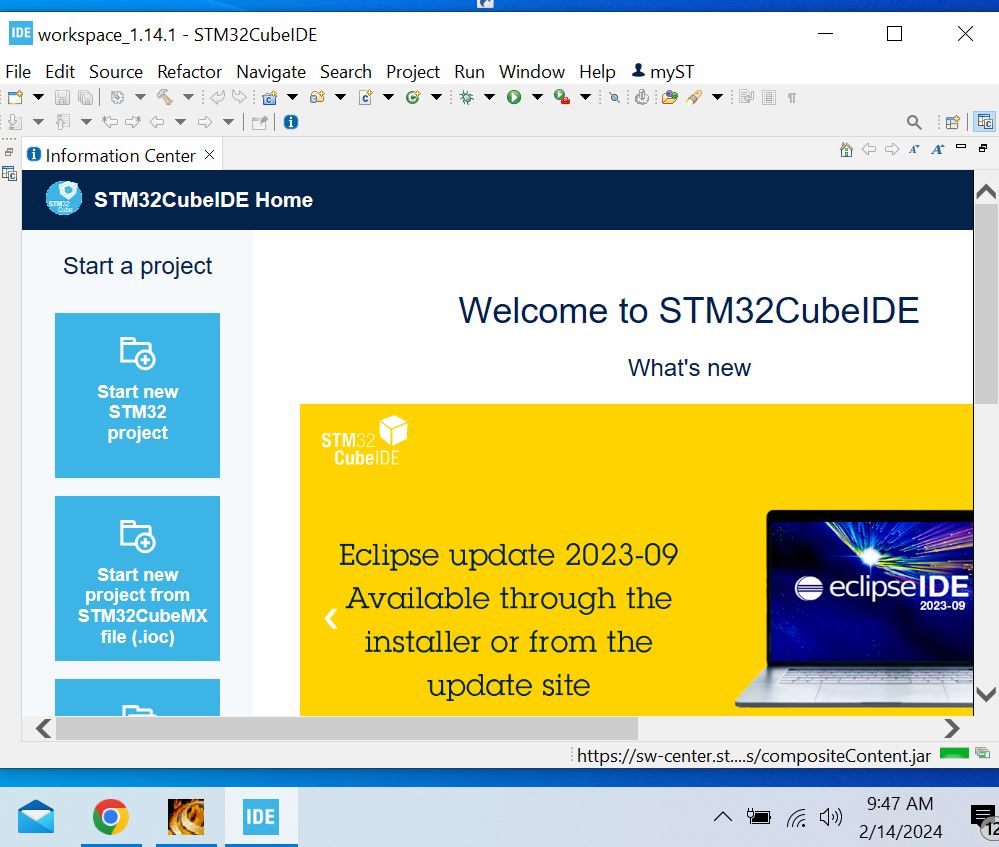This screenshot has height=847, width=999.
Task: Open dropdown next to Debug bug icon
Action: coord(489,98)
